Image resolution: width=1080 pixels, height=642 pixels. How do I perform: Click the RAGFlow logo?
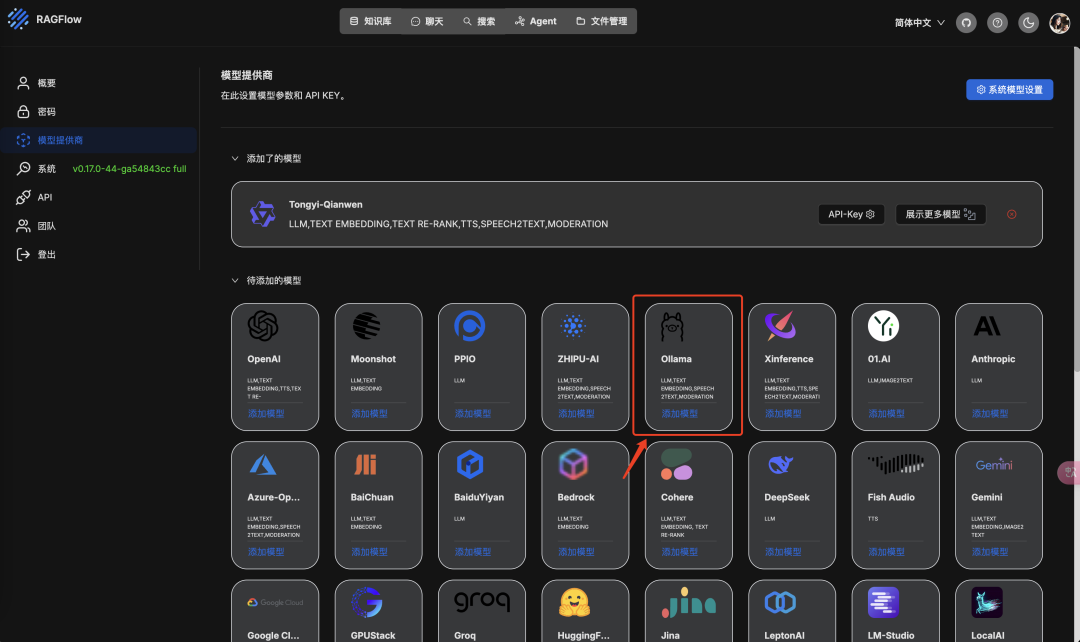coord(45,19)
